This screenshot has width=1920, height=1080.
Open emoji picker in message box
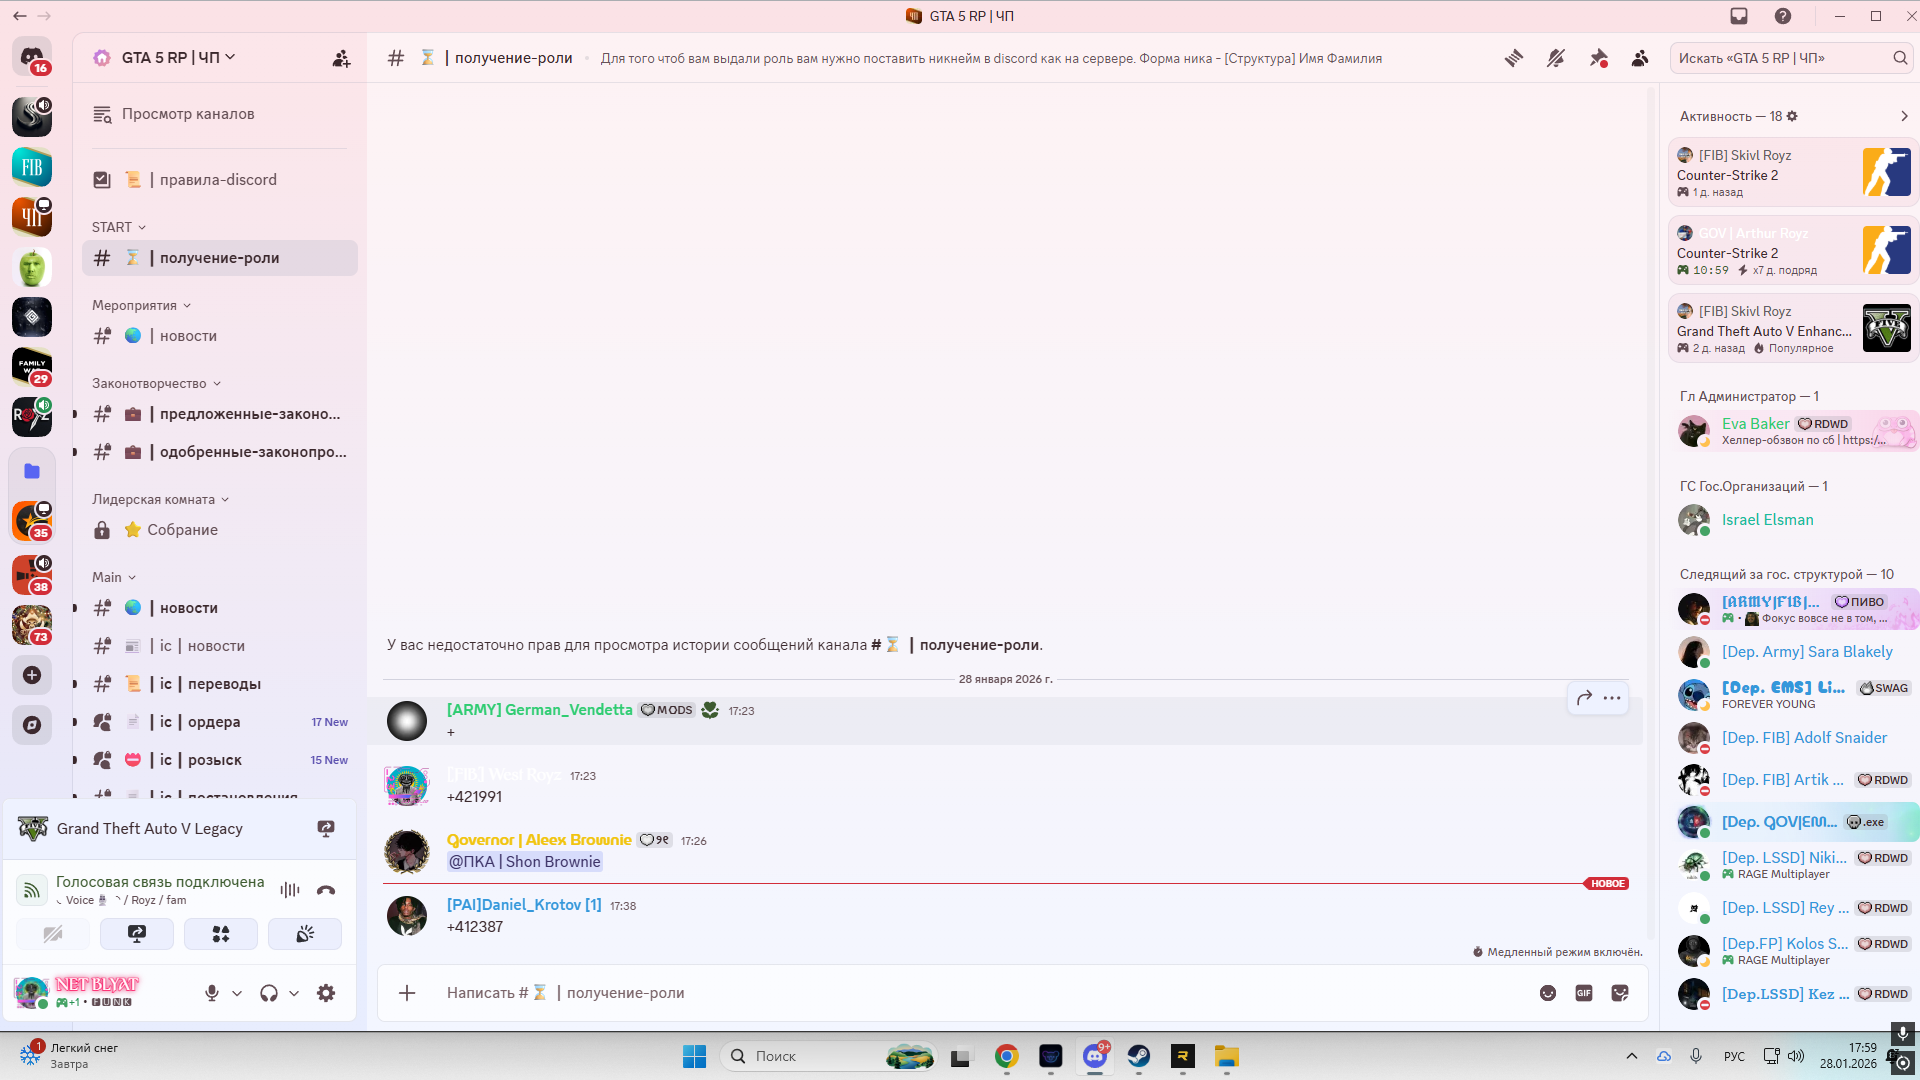coord(1548,993)
